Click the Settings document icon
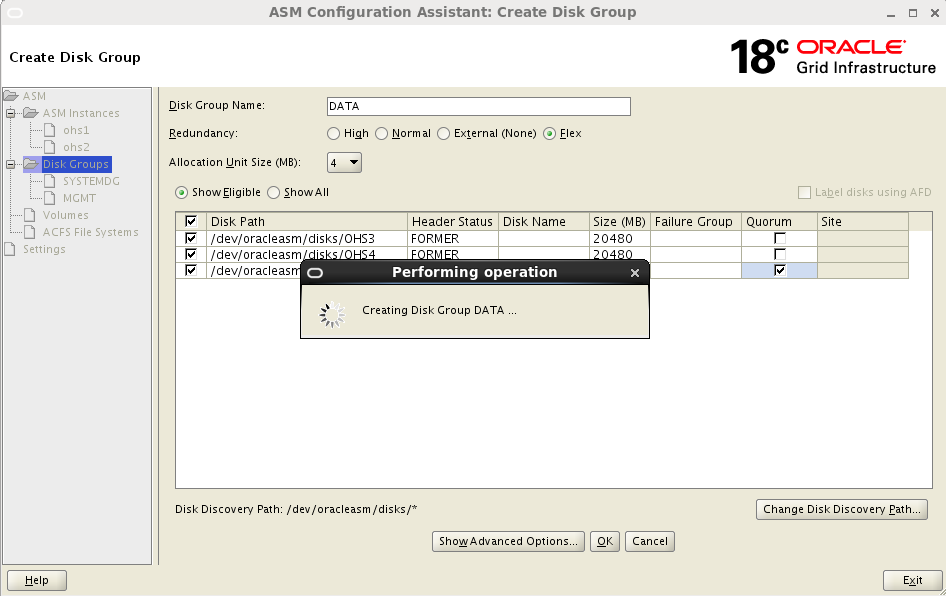 (x=10, y=249)
